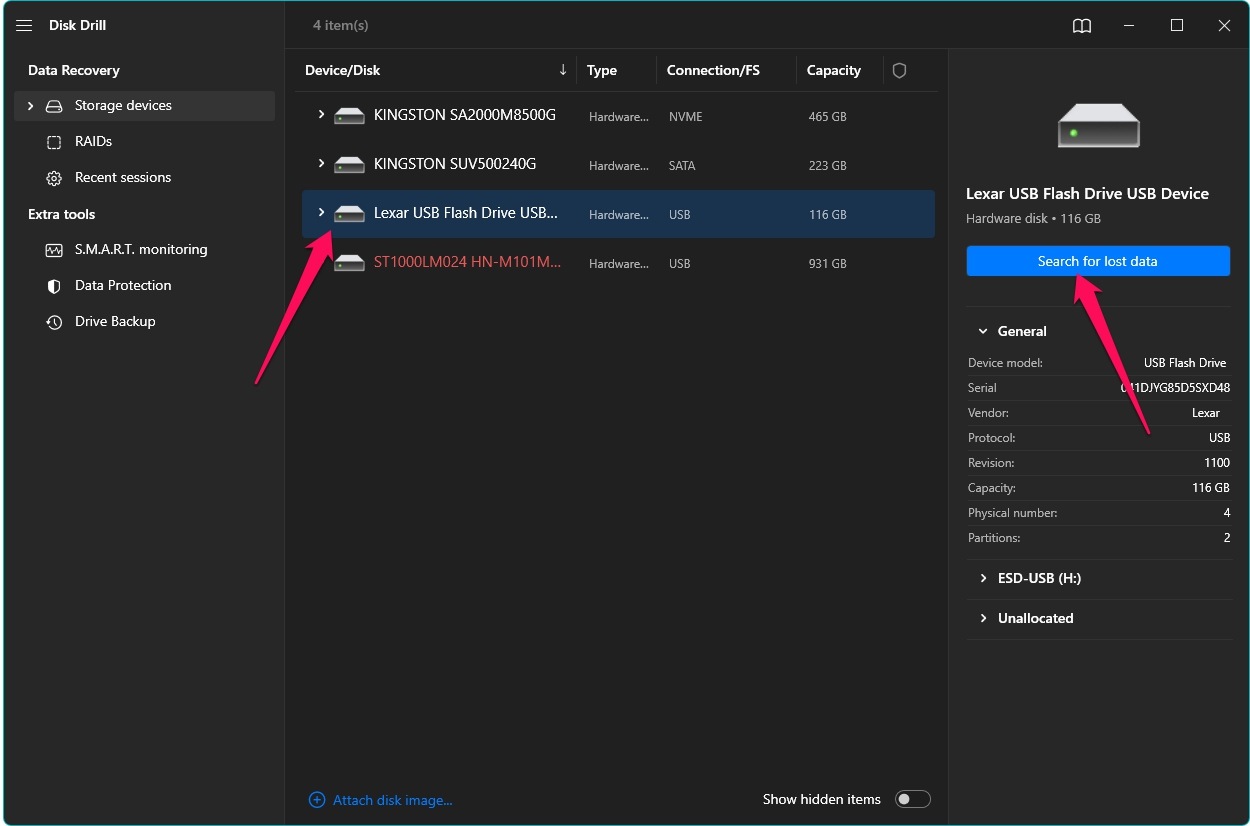Expand KINGSTON SA2000M8500G disk partitions
Screen dimensions: 1250x826
[x=321, y=115]
